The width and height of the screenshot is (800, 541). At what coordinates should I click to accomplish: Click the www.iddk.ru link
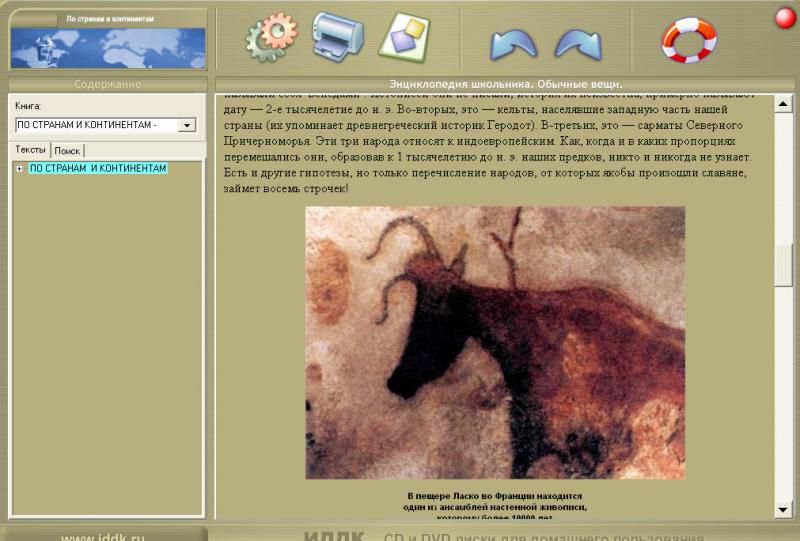click(102, 537)
